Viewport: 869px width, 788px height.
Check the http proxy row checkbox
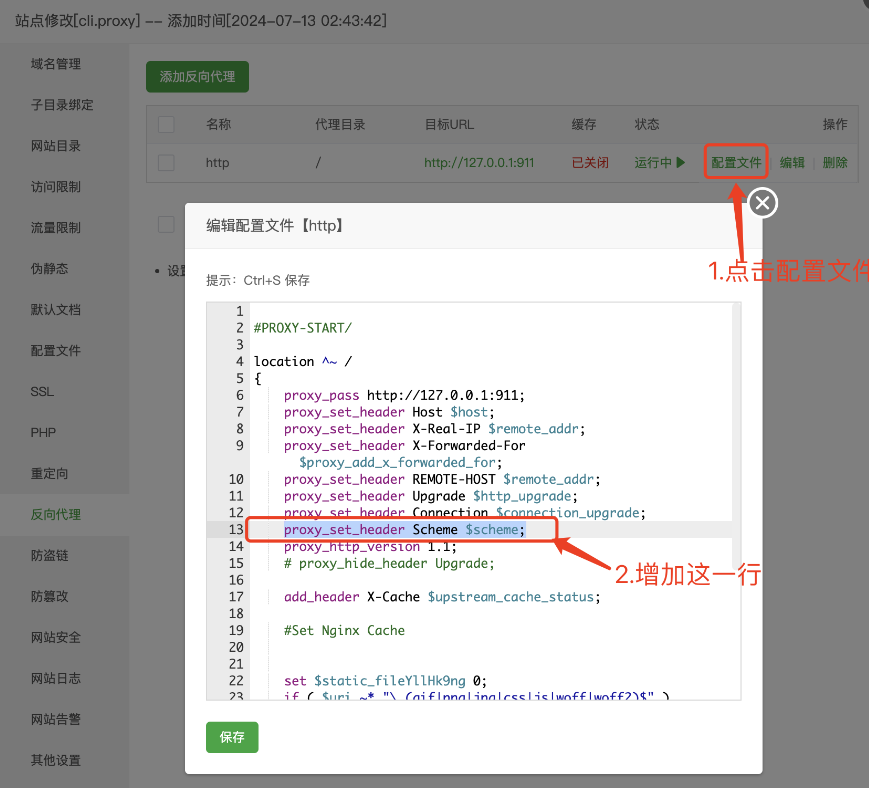pos(166,162)
